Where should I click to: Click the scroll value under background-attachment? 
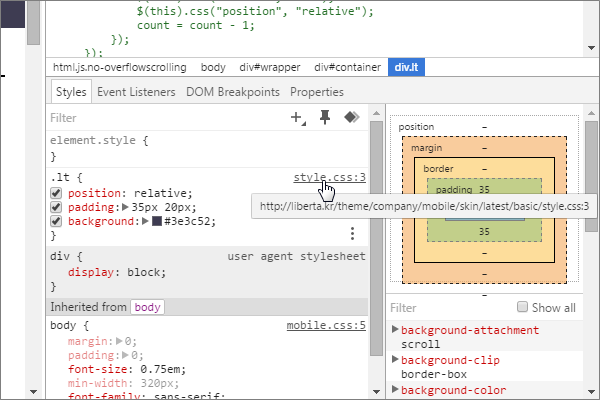click(x=420, y=344)
